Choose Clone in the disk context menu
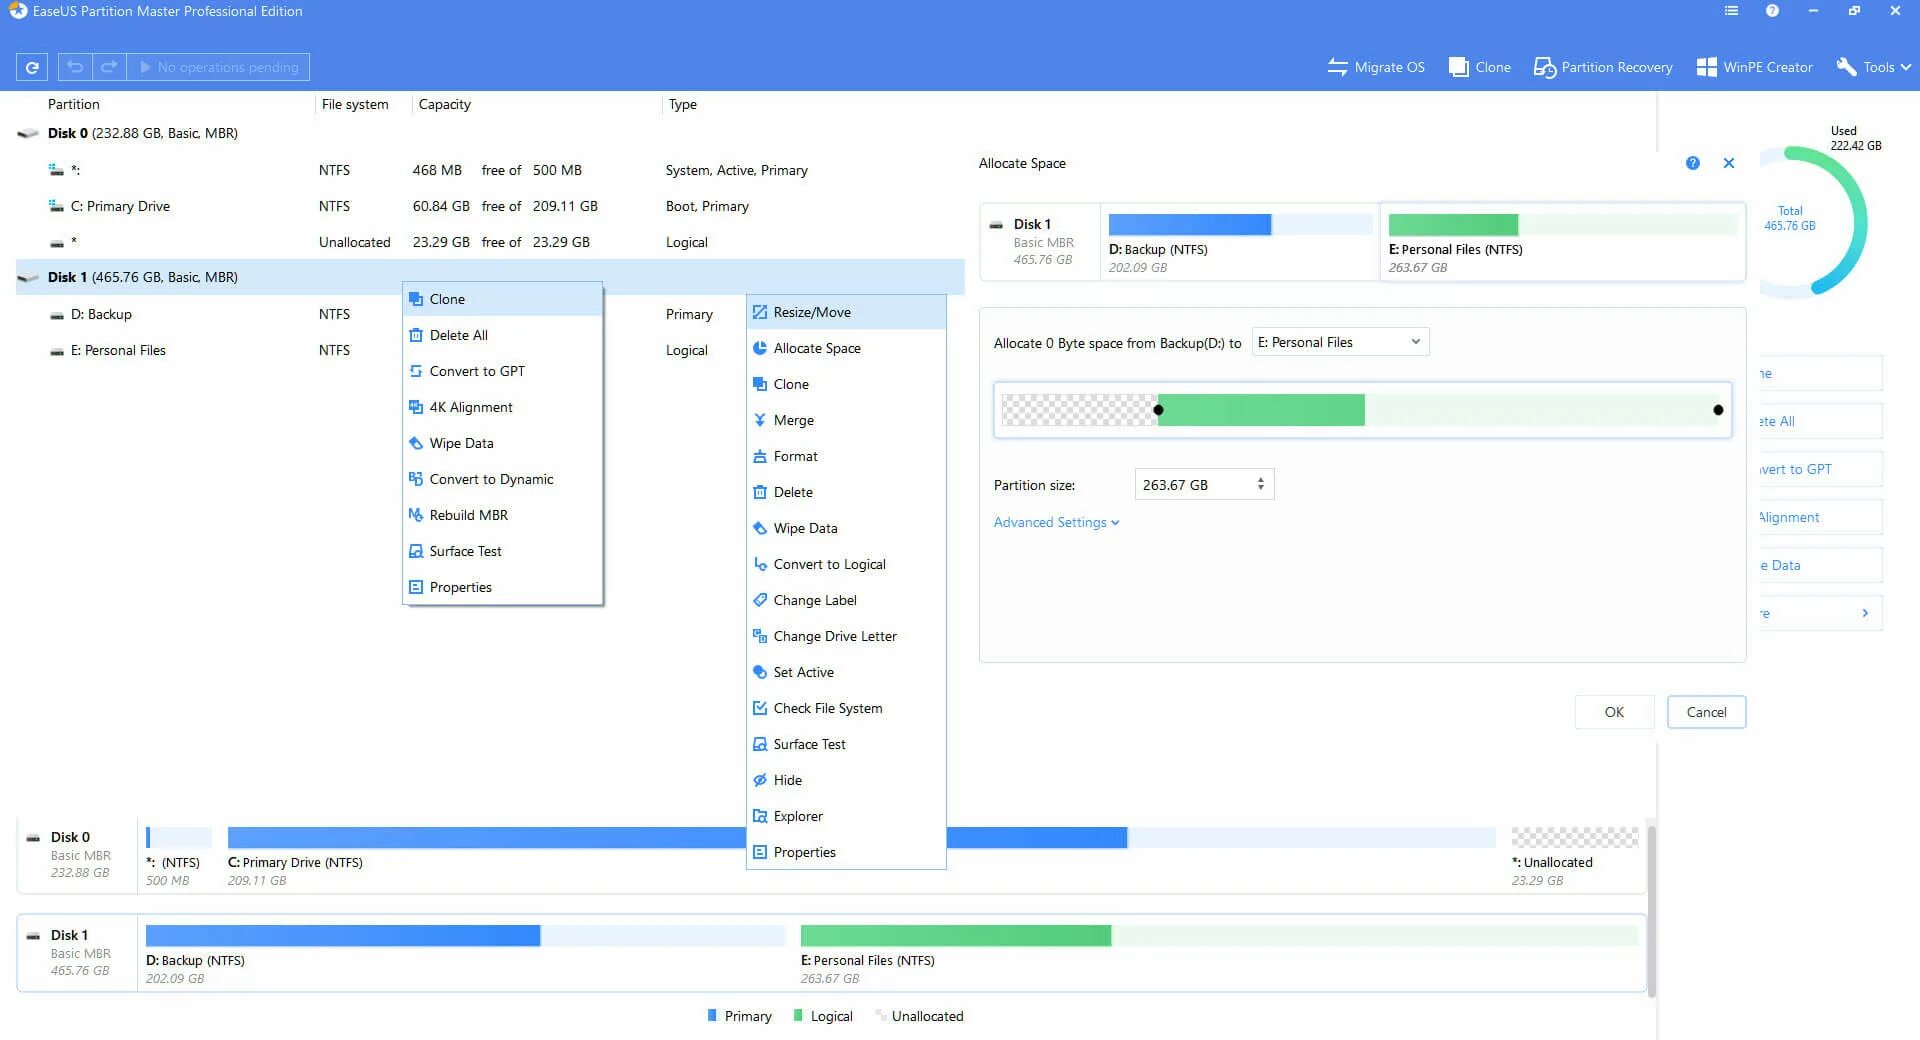The height and width of the screenshot is (1040, 1920). (x=503, y=299)
